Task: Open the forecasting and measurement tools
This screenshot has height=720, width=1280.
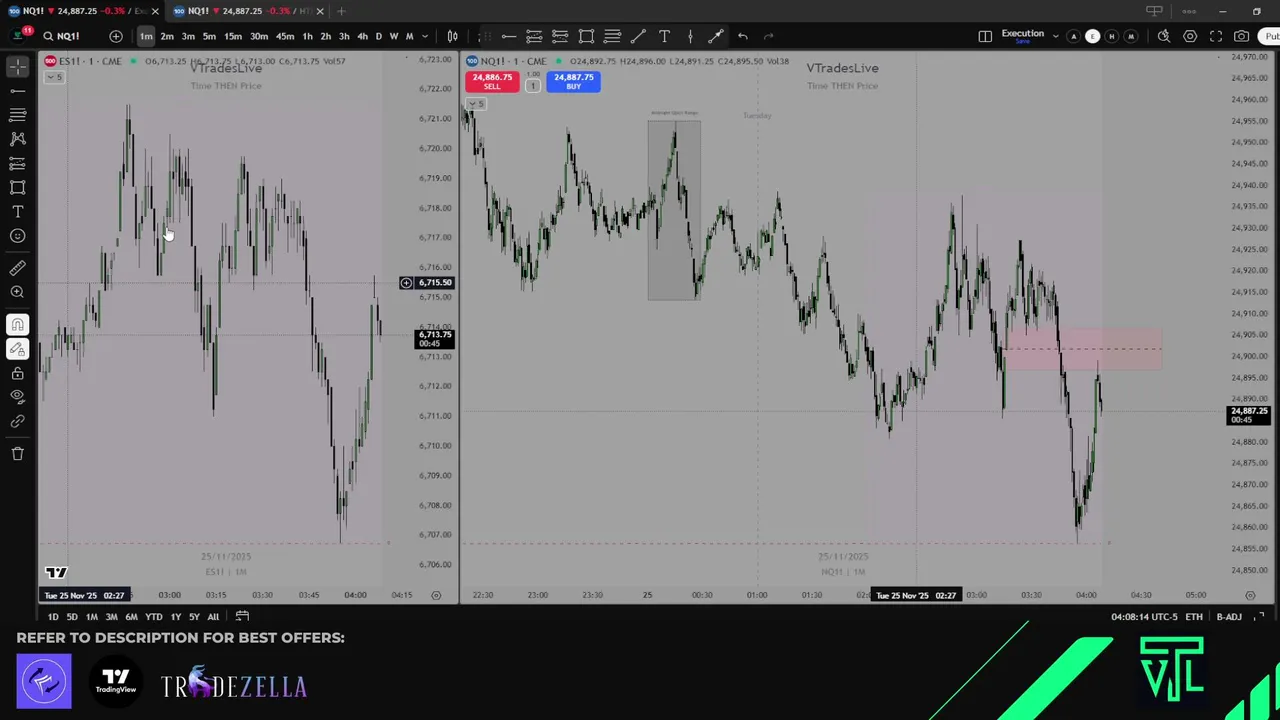Action: [x=18, y=163]
